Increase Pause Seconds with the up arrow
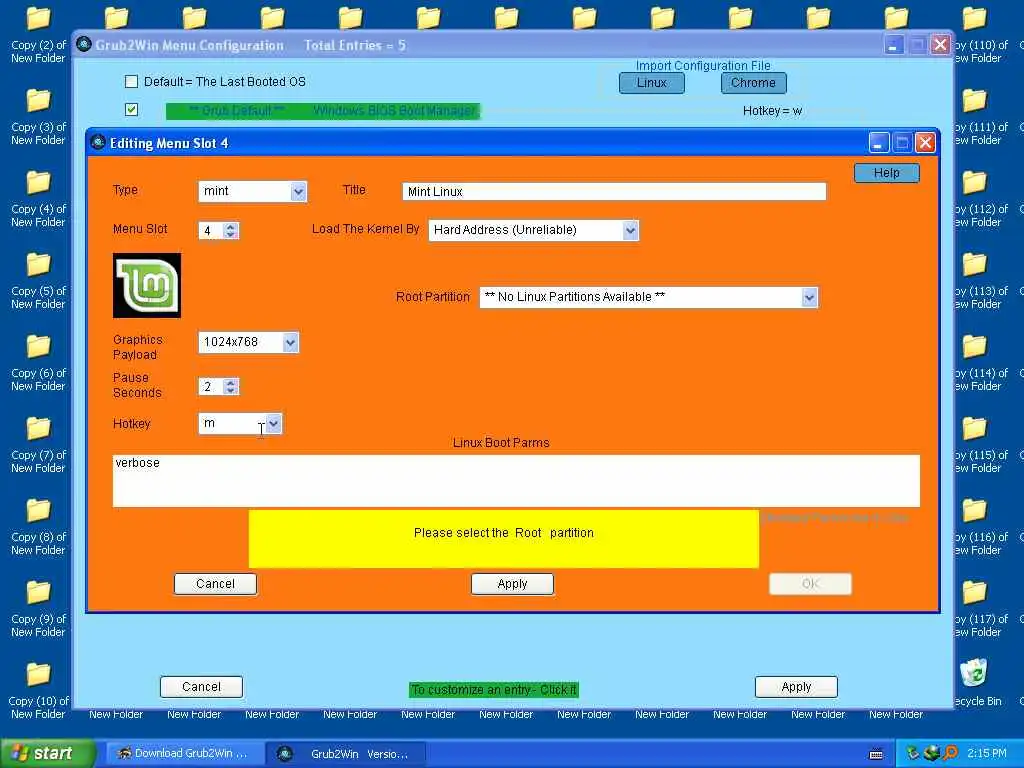The height and width of the screenshot is (768, 1024). [230, 382]
